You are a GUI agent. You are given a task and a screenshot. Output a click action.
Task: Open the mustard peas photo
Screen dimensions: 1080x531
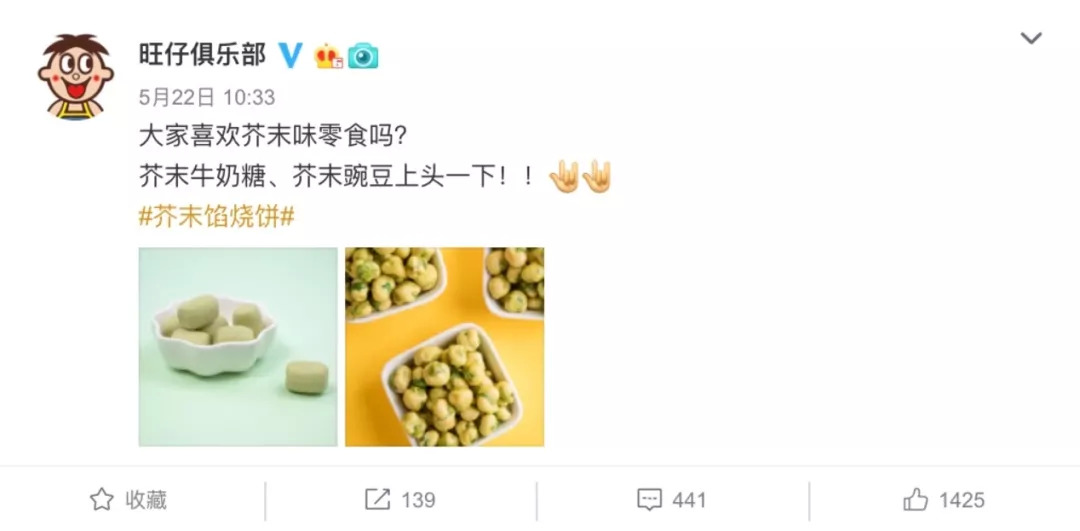444,347
